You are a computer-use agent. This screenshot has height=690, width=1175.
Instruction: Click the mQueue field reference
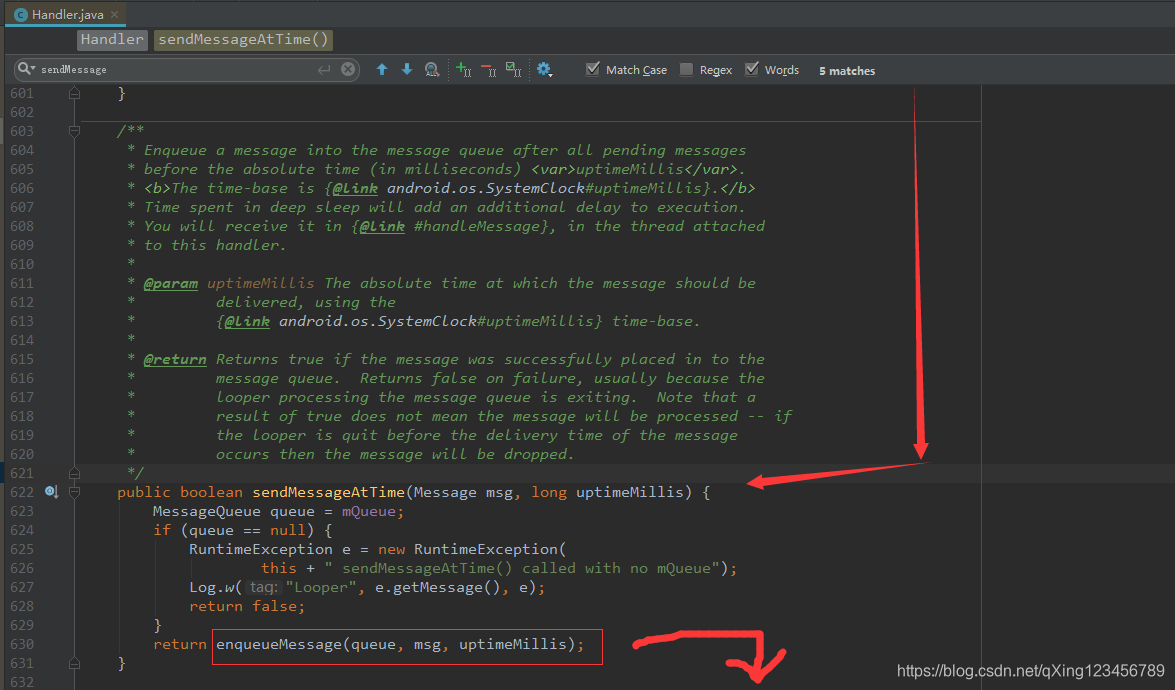click(x=369, y=512)
